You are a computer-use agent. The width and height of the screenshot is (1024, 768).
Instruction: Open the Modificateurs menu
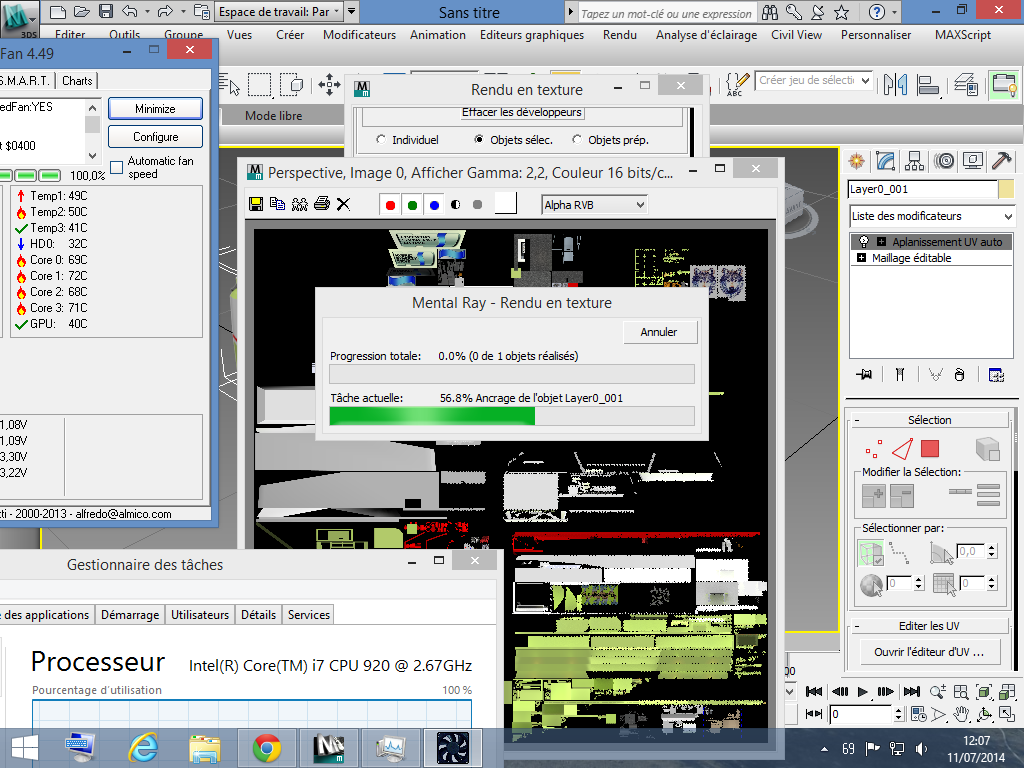point(359,35)
